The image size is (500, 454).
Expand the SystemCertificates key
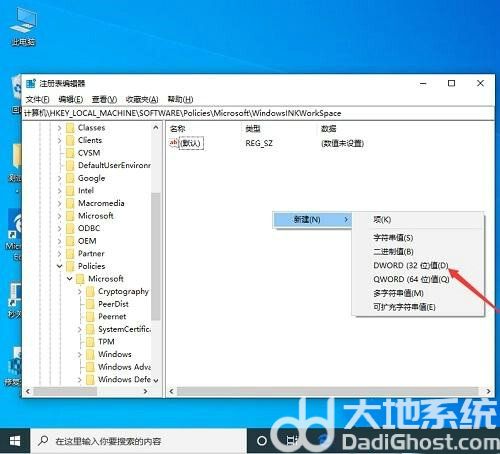click(x=79, y=330)
